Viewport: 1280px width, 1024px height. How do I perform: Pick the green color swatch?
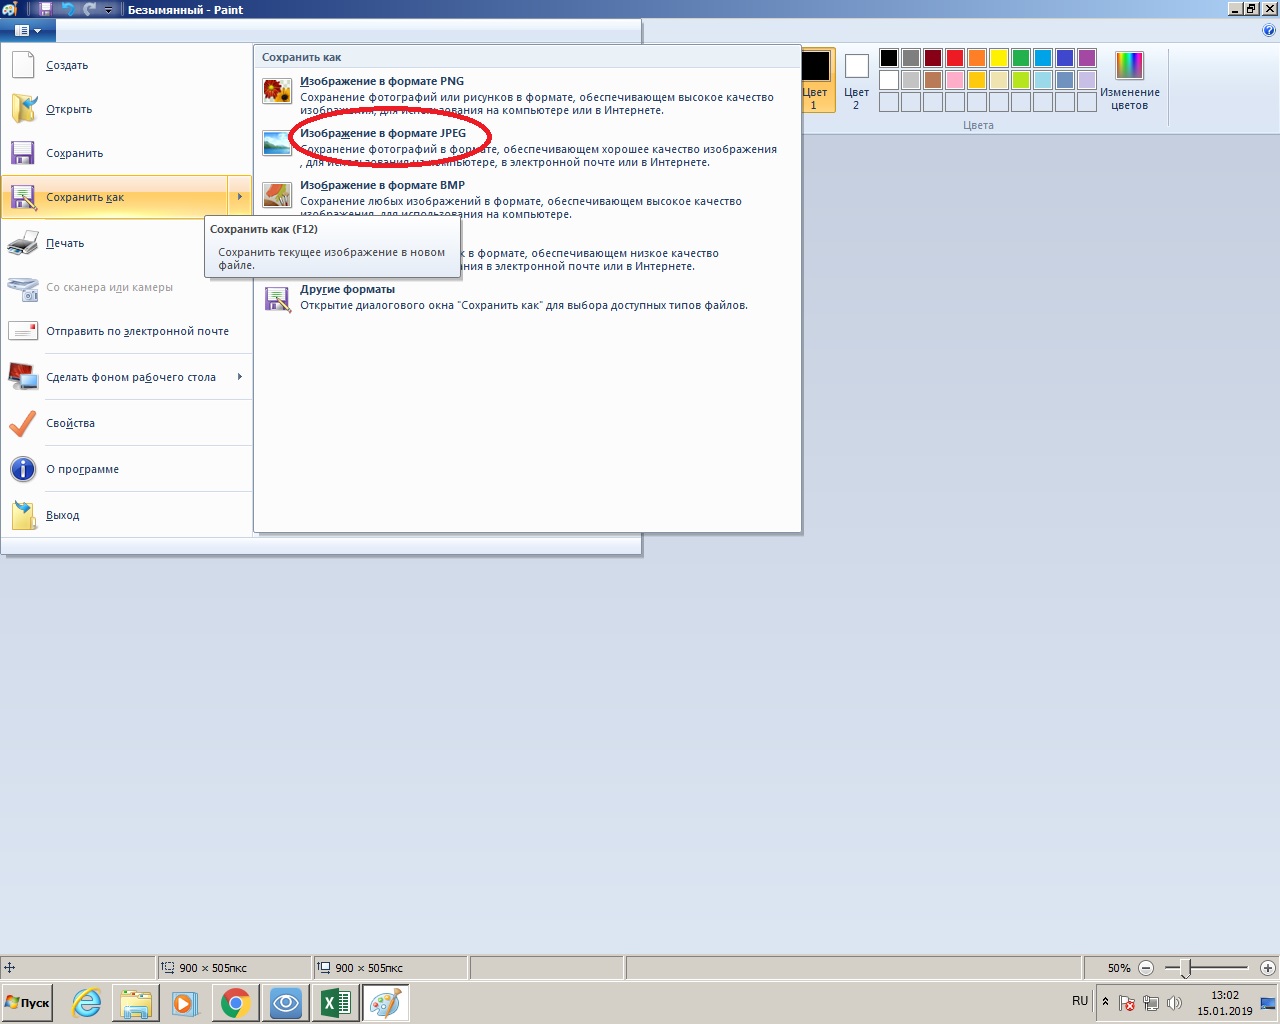(1021, 58)
